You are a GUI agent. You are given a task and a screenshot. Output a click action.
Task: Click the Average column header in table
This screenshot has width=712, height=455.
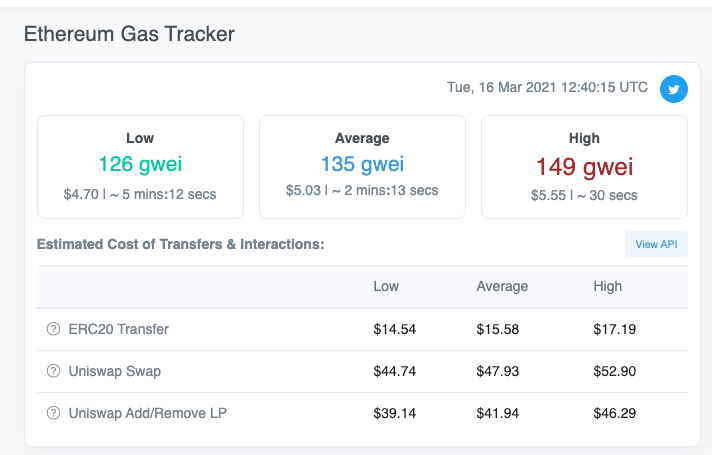click(502, 287)
